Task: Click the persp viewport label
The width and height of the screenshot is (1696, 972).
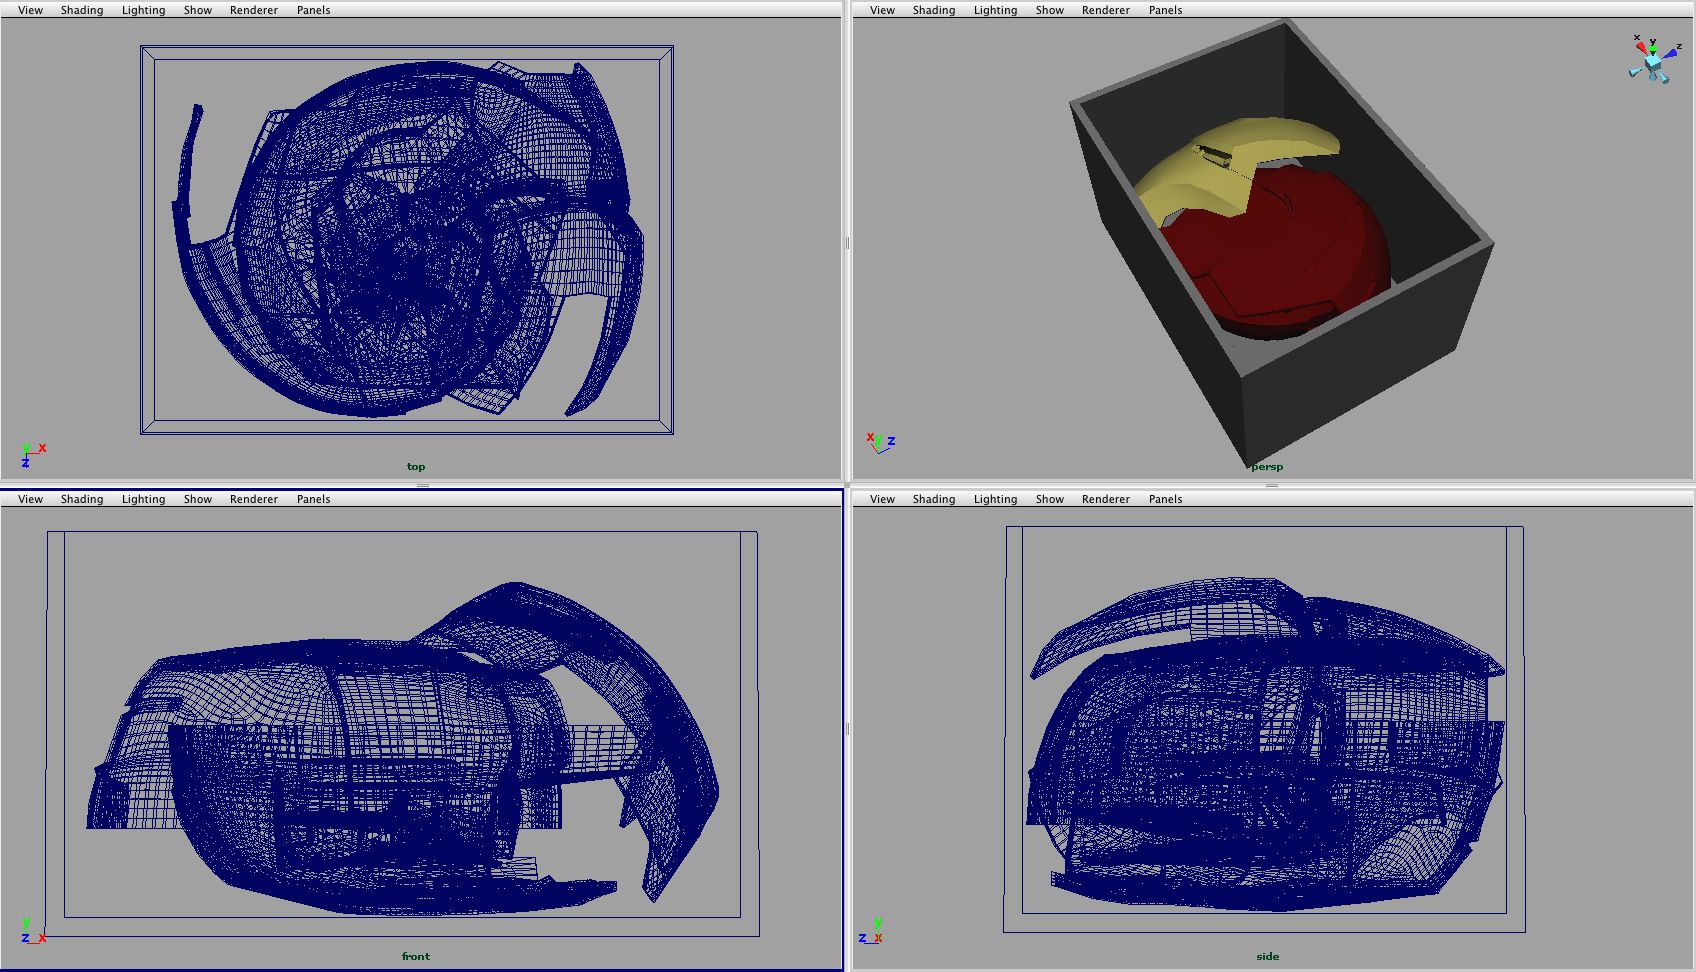Action: 1268,466
